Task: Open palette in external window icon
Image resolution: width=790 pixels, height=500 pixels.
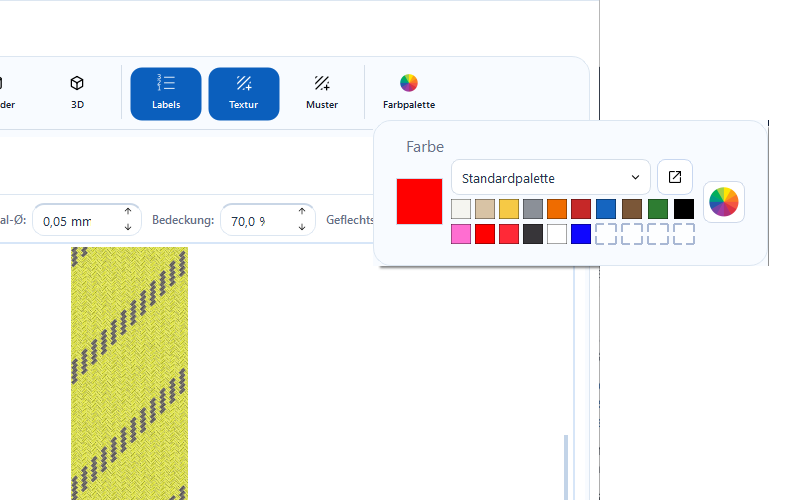Action: 675,177
